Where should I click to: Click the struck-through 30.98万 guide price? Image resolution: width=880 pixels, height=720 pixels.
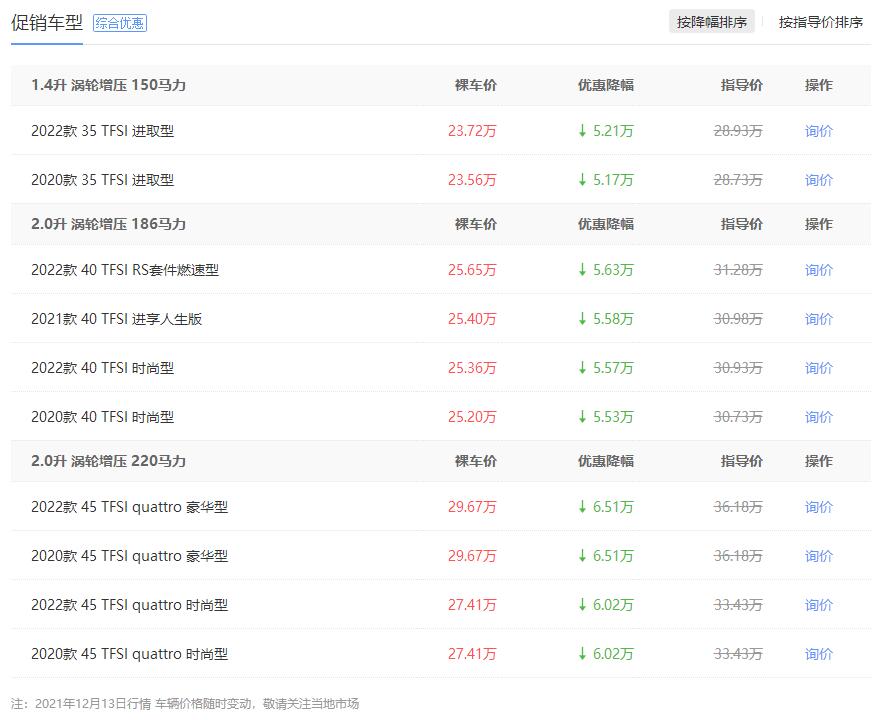(738, 319)
